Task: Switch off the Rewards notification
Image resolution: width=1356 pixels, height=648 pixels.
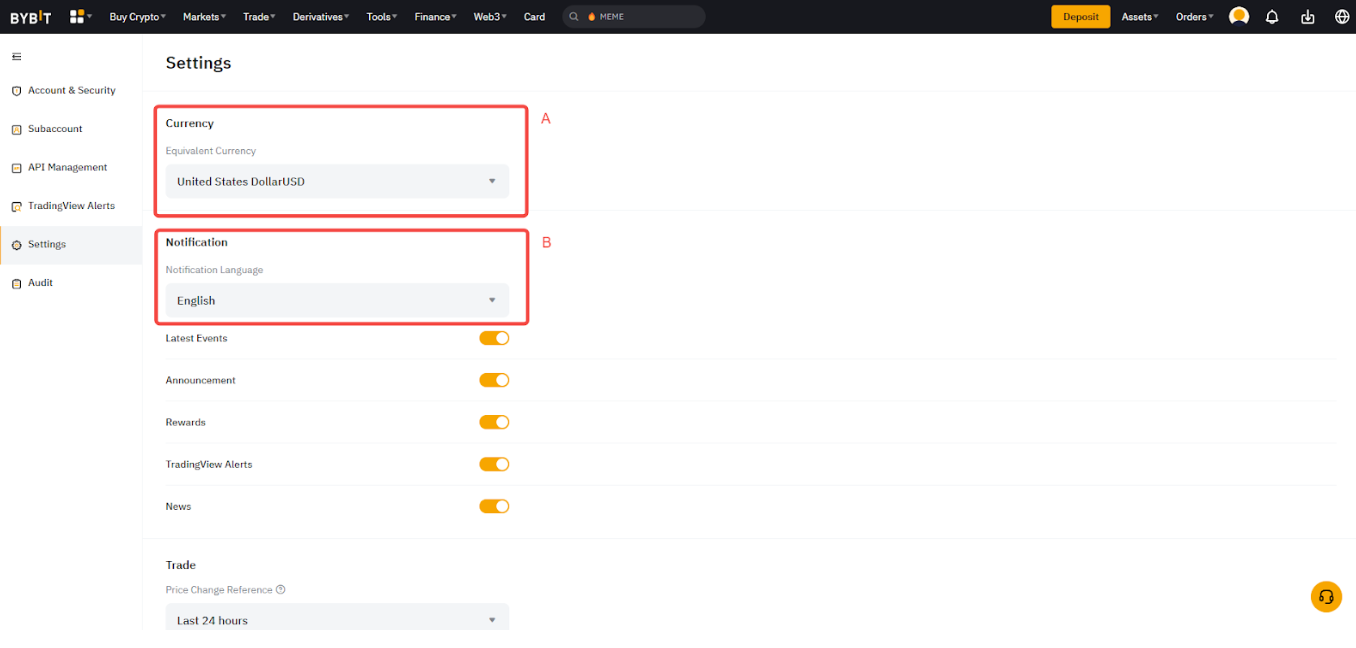Action: pos(494,422)
